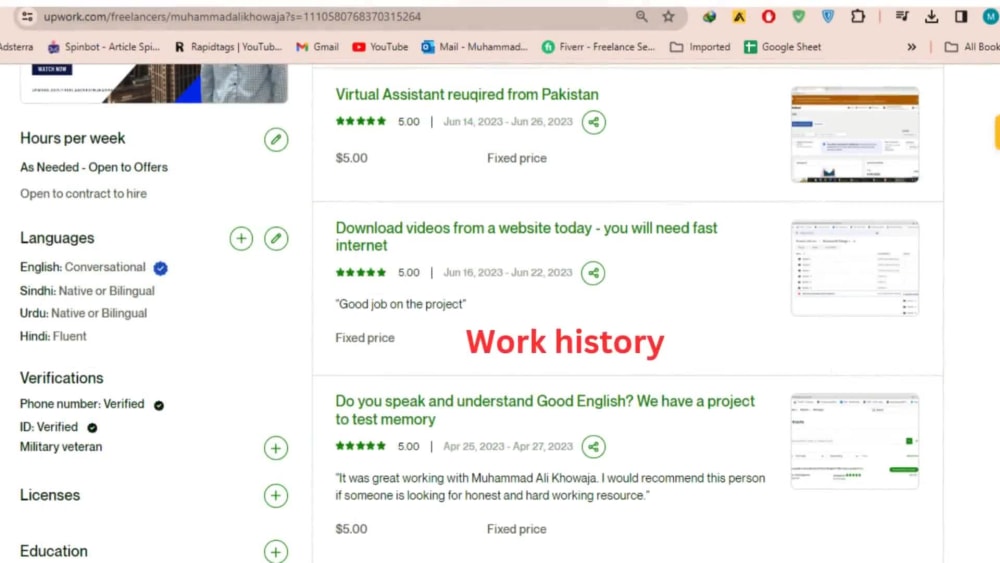Edit Languages with pencil icon
The width and height of the screenshot is (1000, 563).
[x=276, y=238]
